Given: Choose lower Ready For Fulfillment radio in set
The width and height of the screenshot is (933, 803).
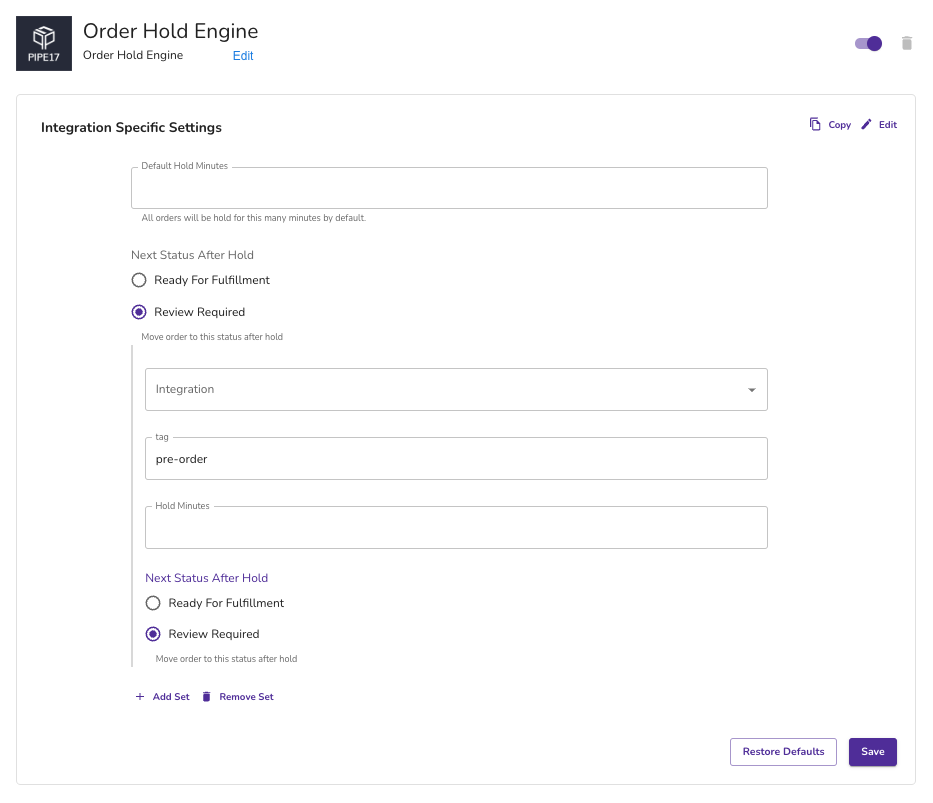Looking at the screenshot, I should click(x=153, y=603).
